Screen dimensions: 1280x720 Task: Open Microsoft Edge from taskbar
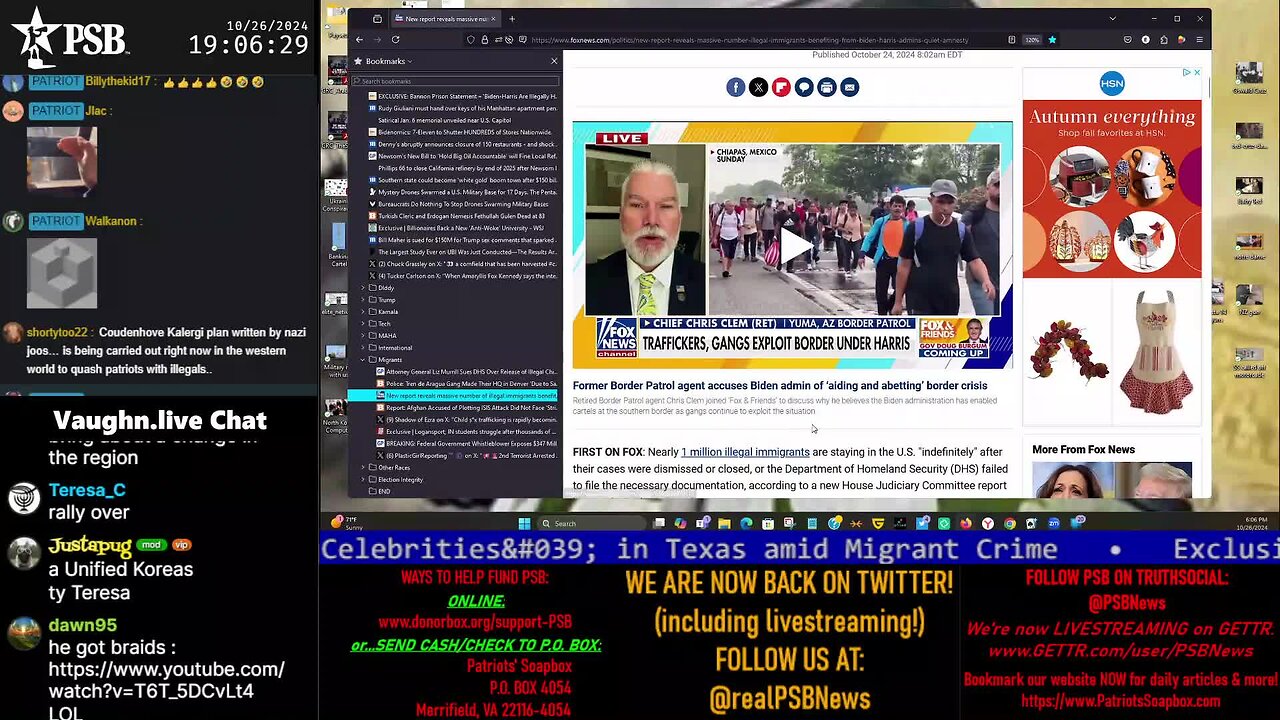point(746,523)
